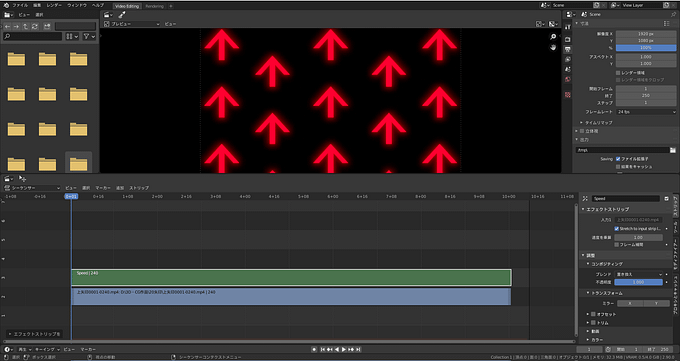Click the current frame playhead marker 0+01

71,197
